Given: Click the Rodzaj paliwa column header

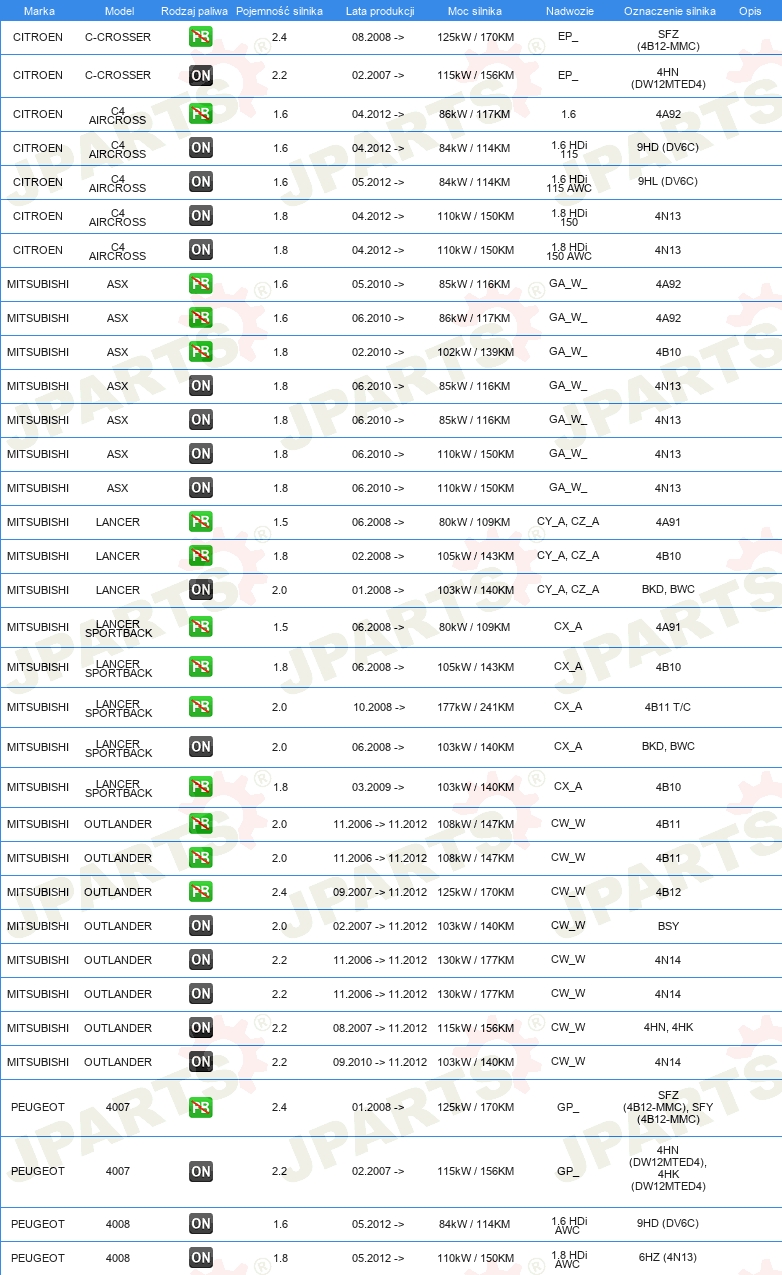Looking at the screenshot, I should pyautogui.click(x=195, y=10).
